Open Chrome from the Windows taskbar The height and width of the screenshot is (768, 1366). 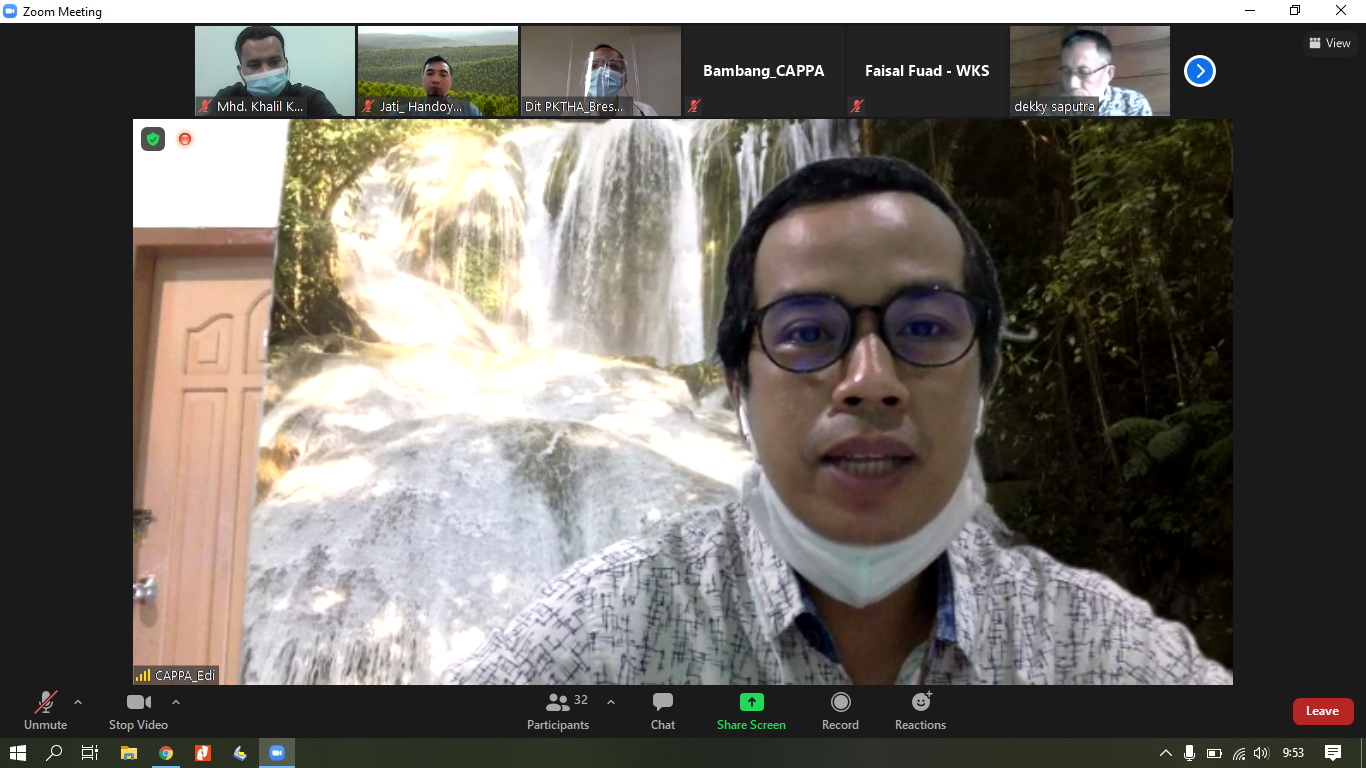point(166,753)
